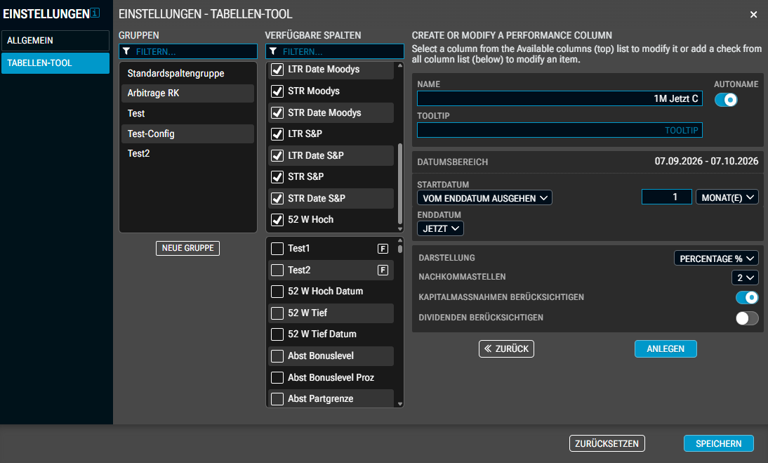Viewport: 768px width, 463px height.
Task: Click the F icon on the Test1 row
Action: [x=383, y=249]
